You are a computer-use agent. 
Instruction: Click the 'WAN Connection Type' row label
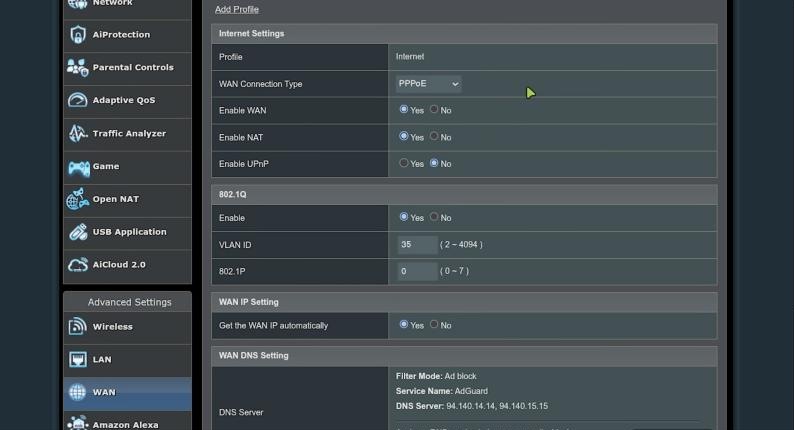[260, 84]
